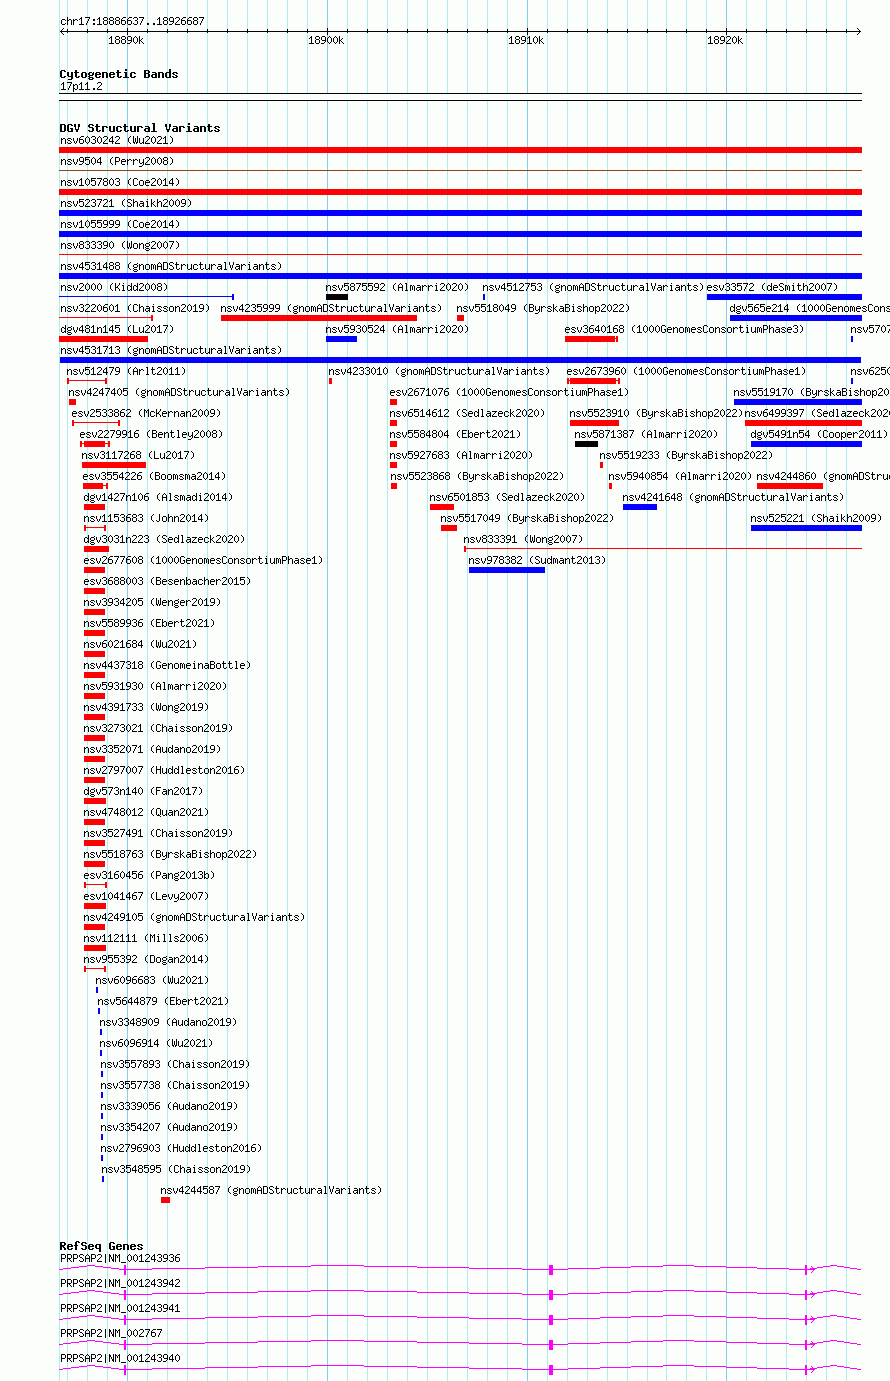The height and width of the screenshot is (1381, 890).
Task: Click nsv6096683 (Wu2021) label
Action: [x=152, y=980]
